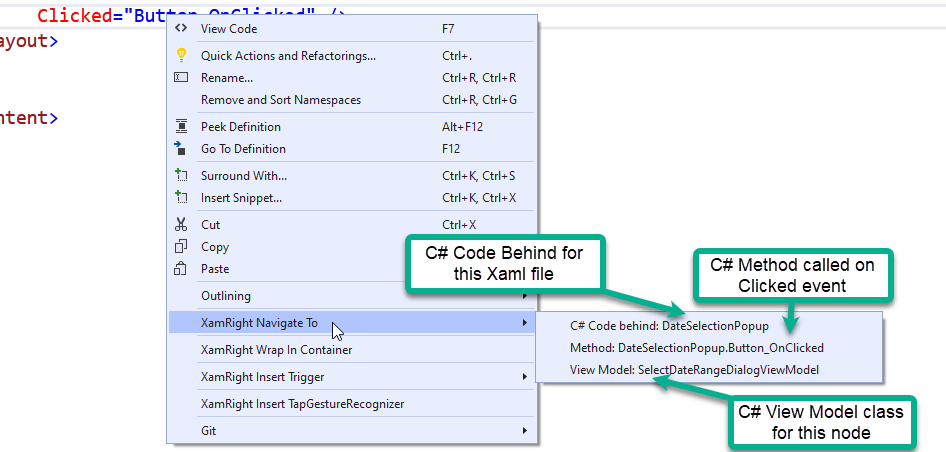Expand the Git submenu arrow

[525, 430]
